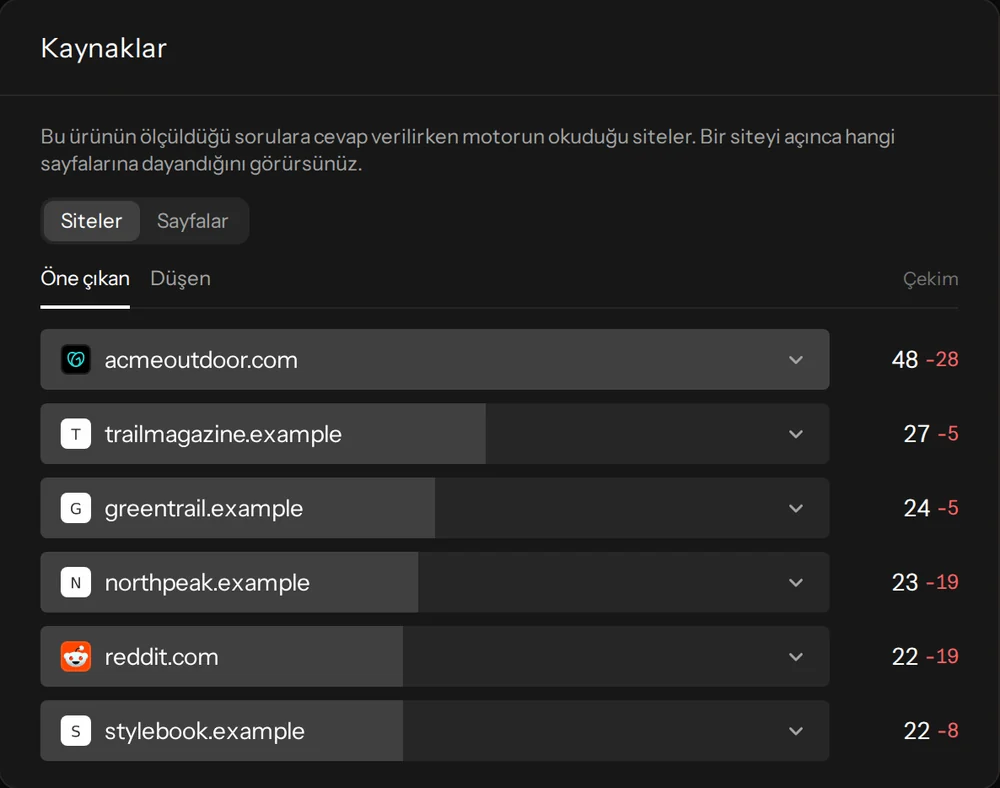
Task: Click the -8 change for stylebook.example
Action: [948, 731]
